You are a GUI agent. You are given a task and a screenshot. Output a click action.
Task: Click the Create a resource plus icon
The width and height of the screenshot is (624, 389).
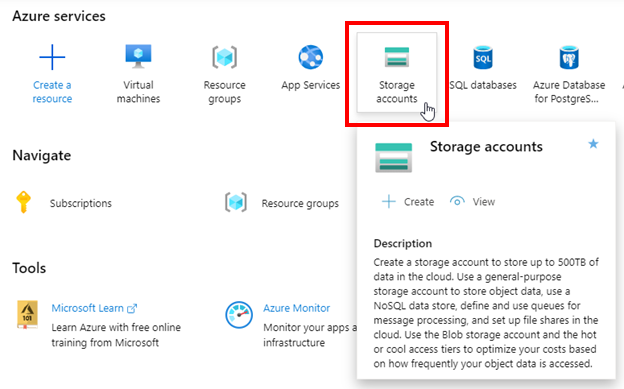pos(52,57)
